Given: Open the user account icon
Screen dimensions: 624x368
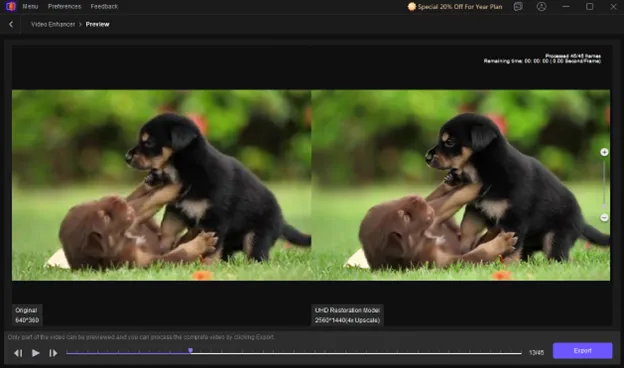Looking at the screenshot, I should pos(541,6).
